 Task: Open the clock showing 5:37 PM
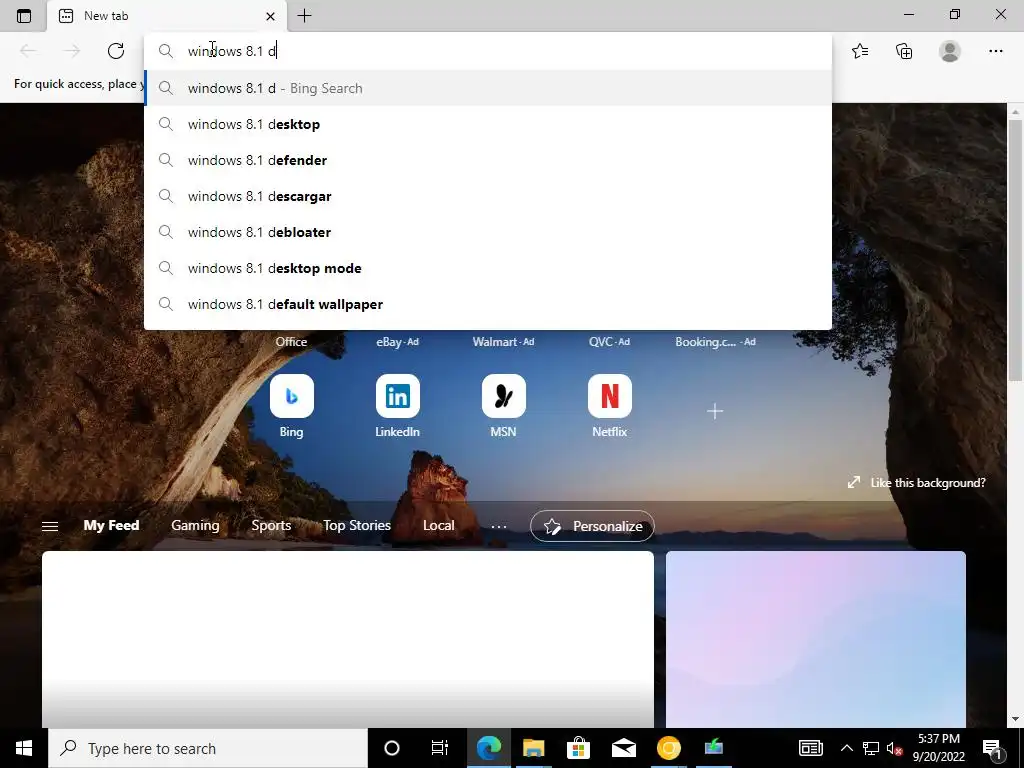(x=938, y=748)
